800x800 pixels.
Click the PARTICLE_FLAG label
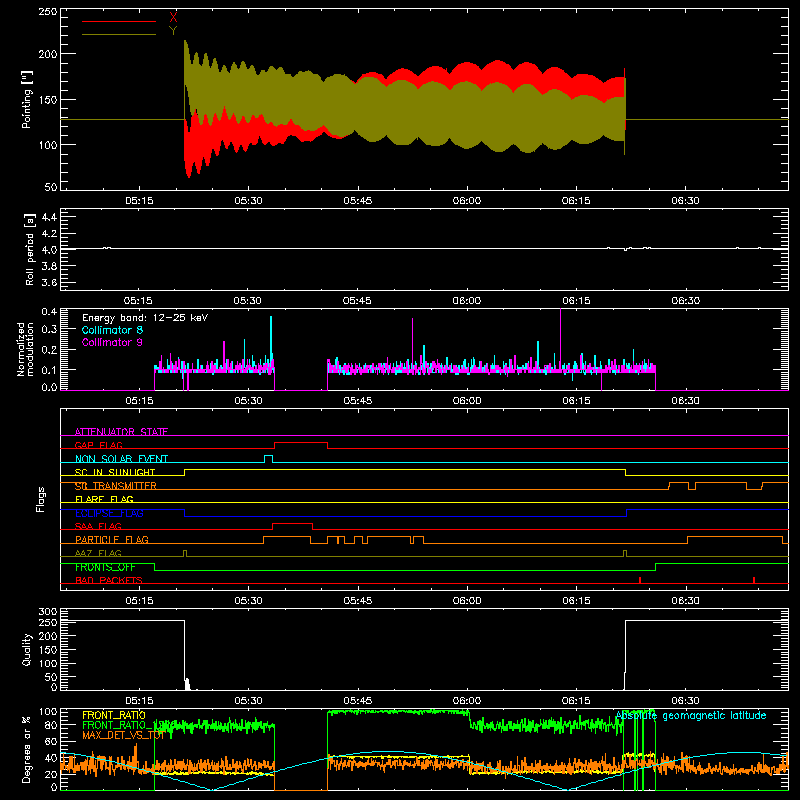pyautogui.click(x=112, y=540)
